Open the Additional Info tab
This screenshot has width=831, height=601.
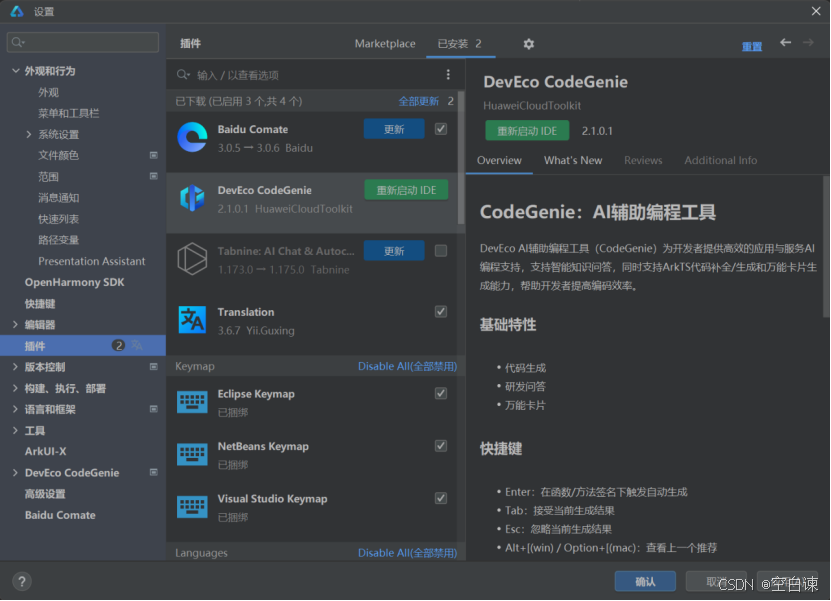pyautogui.click(x=720, y=160)
